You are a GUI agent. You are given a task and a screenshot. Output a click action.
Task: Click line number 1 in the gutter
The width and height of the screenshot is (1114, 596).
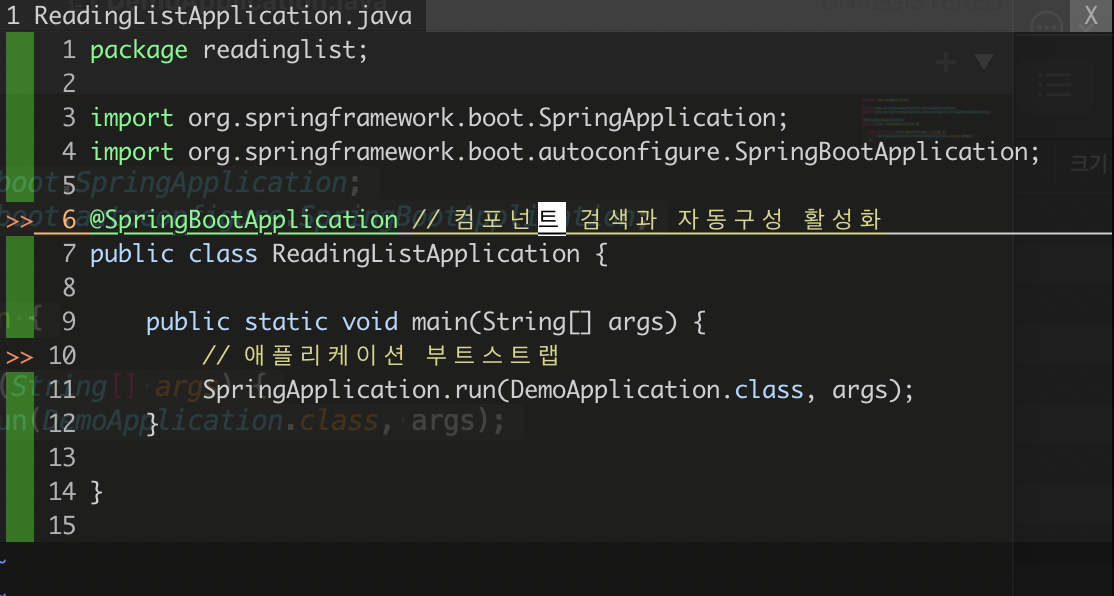[68, 50]
